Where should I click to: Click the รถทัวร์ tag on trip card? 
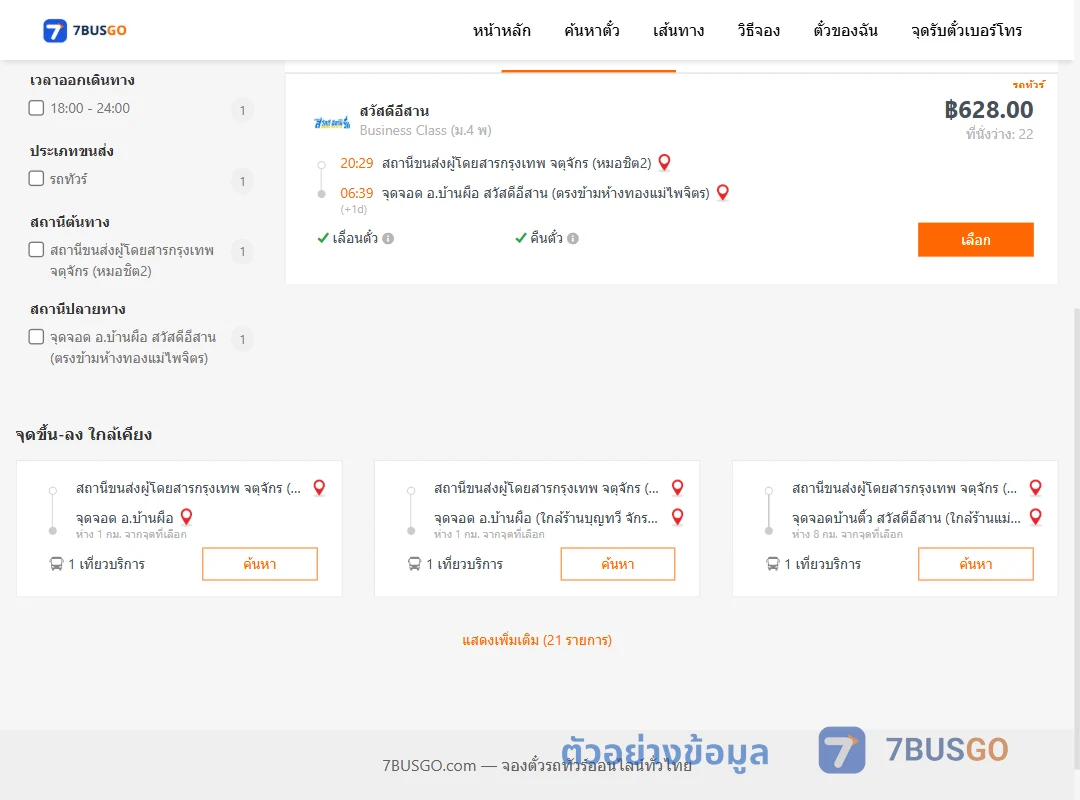[x=1028, y=85]
